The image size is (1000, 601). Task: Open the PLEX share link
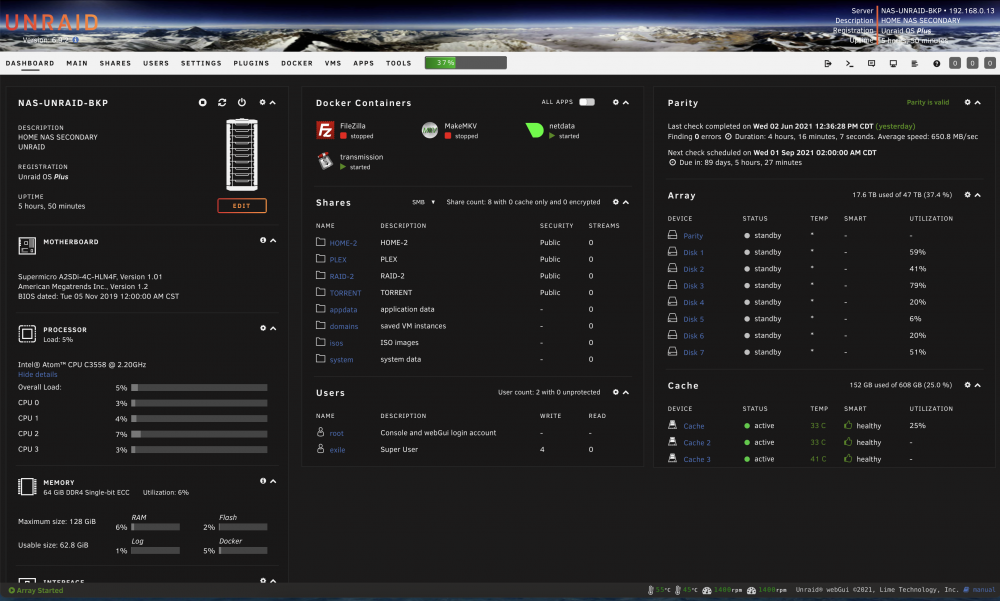click(338, 260)
